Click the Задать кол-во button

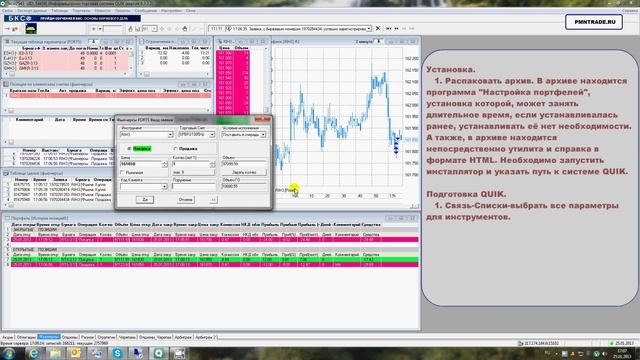click(x=244, y=172)
